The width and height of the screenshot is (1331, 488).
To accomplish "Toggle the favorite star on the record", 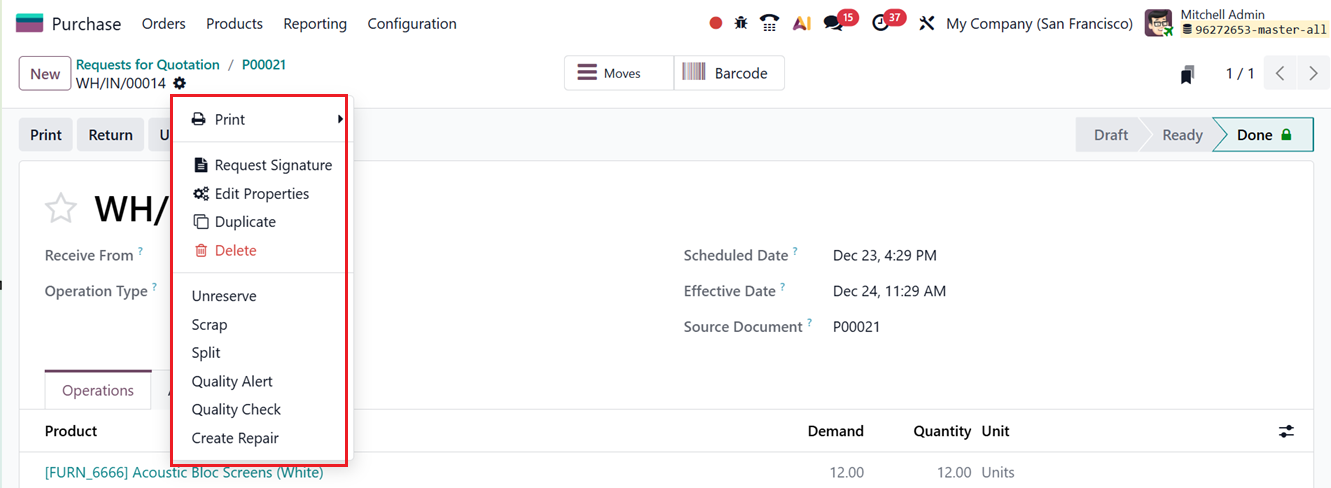I will pyautogui.click(x=61, y=209).
